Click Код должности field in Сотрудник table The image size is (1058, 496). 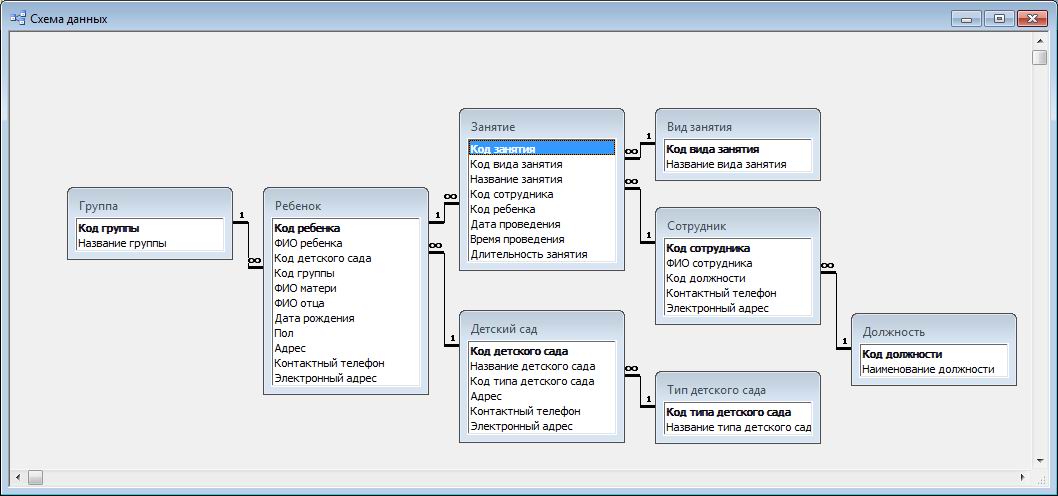click(706, 278)
